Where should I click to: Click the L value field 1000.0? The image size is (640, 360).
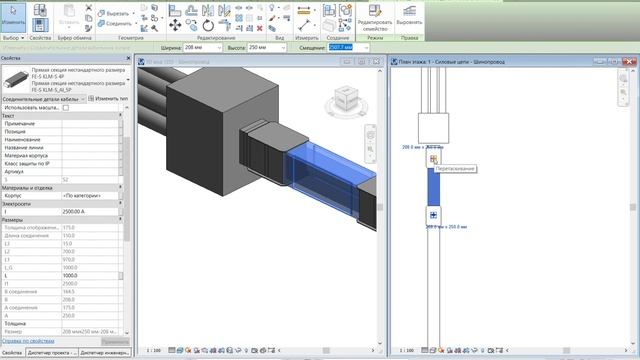90,276
